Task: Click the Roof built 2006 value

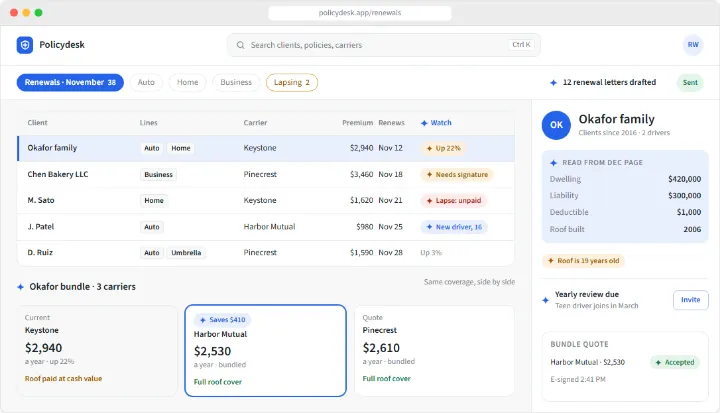Action: (692, 229)
